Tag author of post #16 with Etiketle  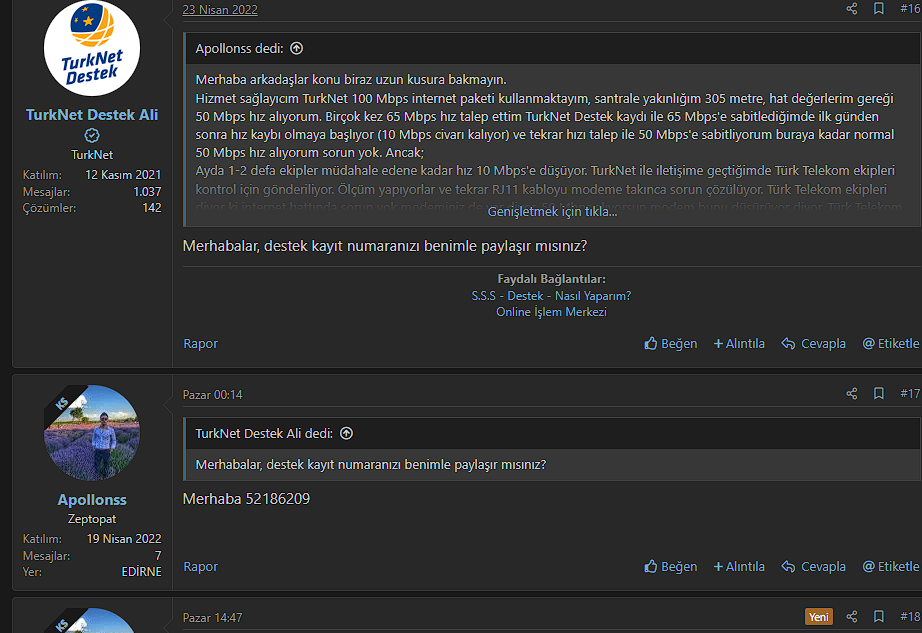coord(890,343)
